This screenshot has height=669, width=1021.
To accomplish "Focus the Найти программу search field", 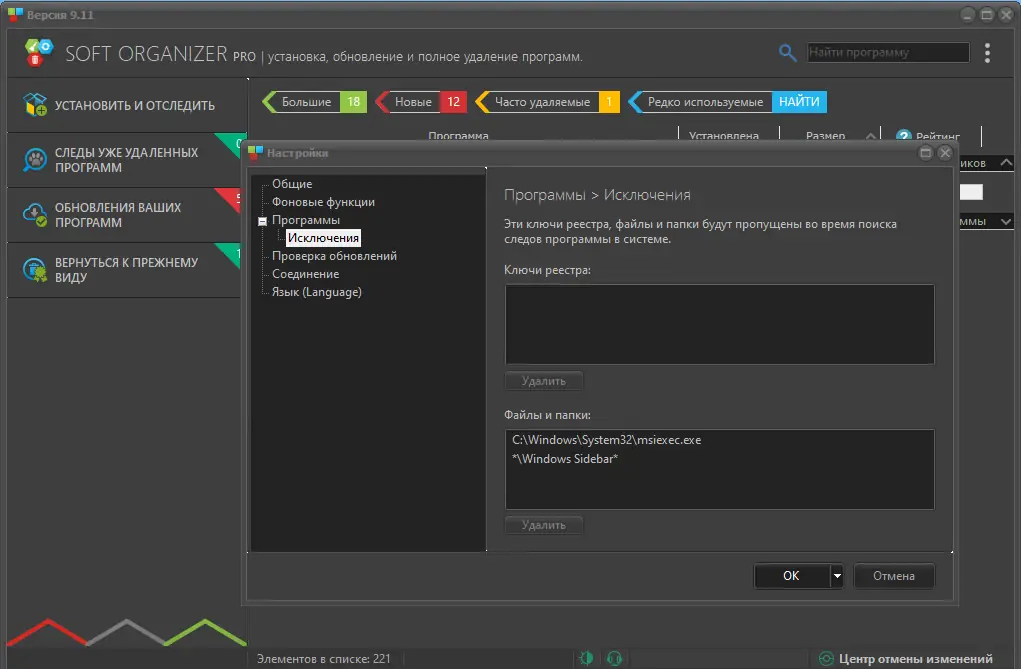I will [x=888, y=52].
